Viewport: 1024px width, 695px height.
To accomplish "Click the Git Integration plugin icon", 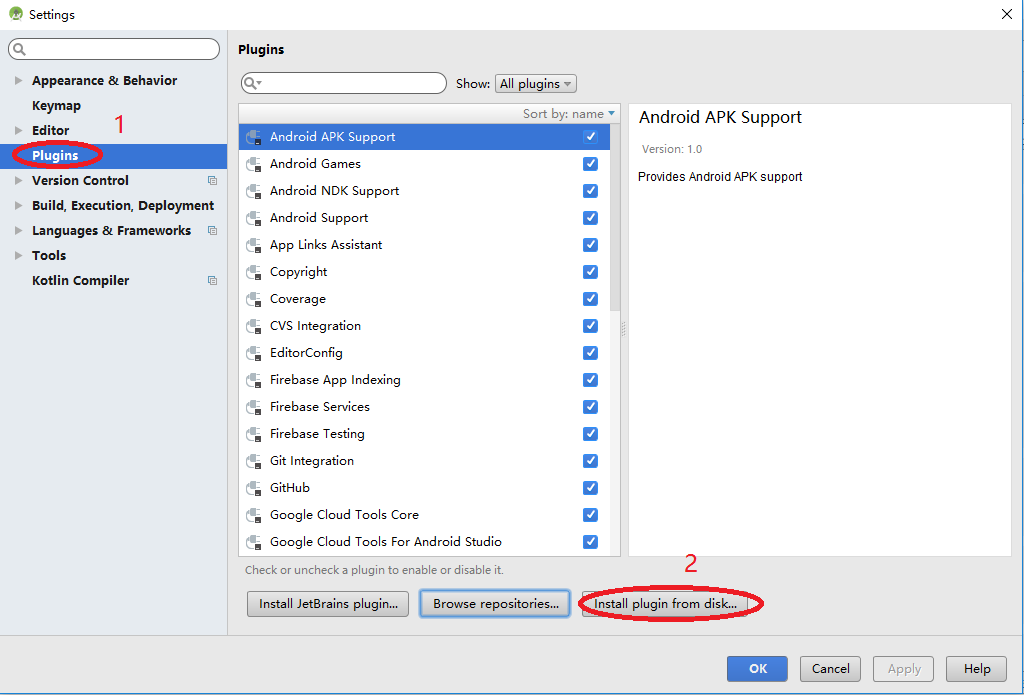I will (x=253, y=461).
